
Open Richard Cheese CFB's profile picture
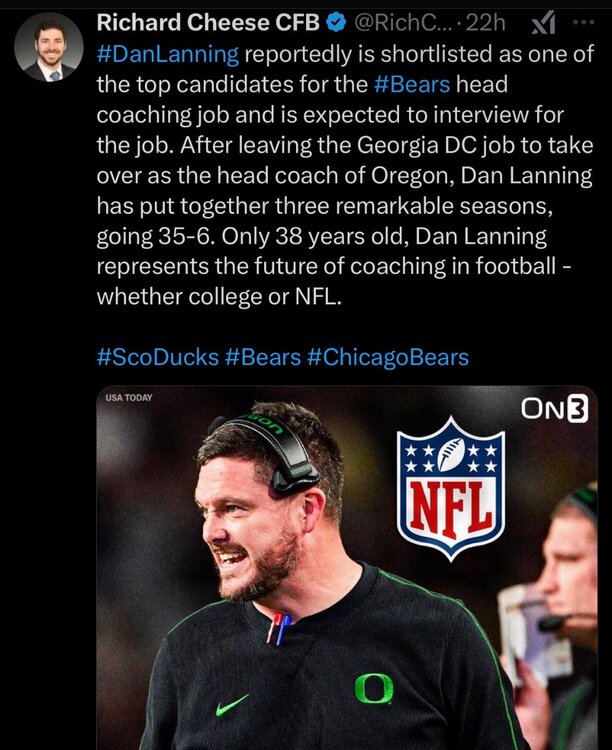(x=49, y=46)
